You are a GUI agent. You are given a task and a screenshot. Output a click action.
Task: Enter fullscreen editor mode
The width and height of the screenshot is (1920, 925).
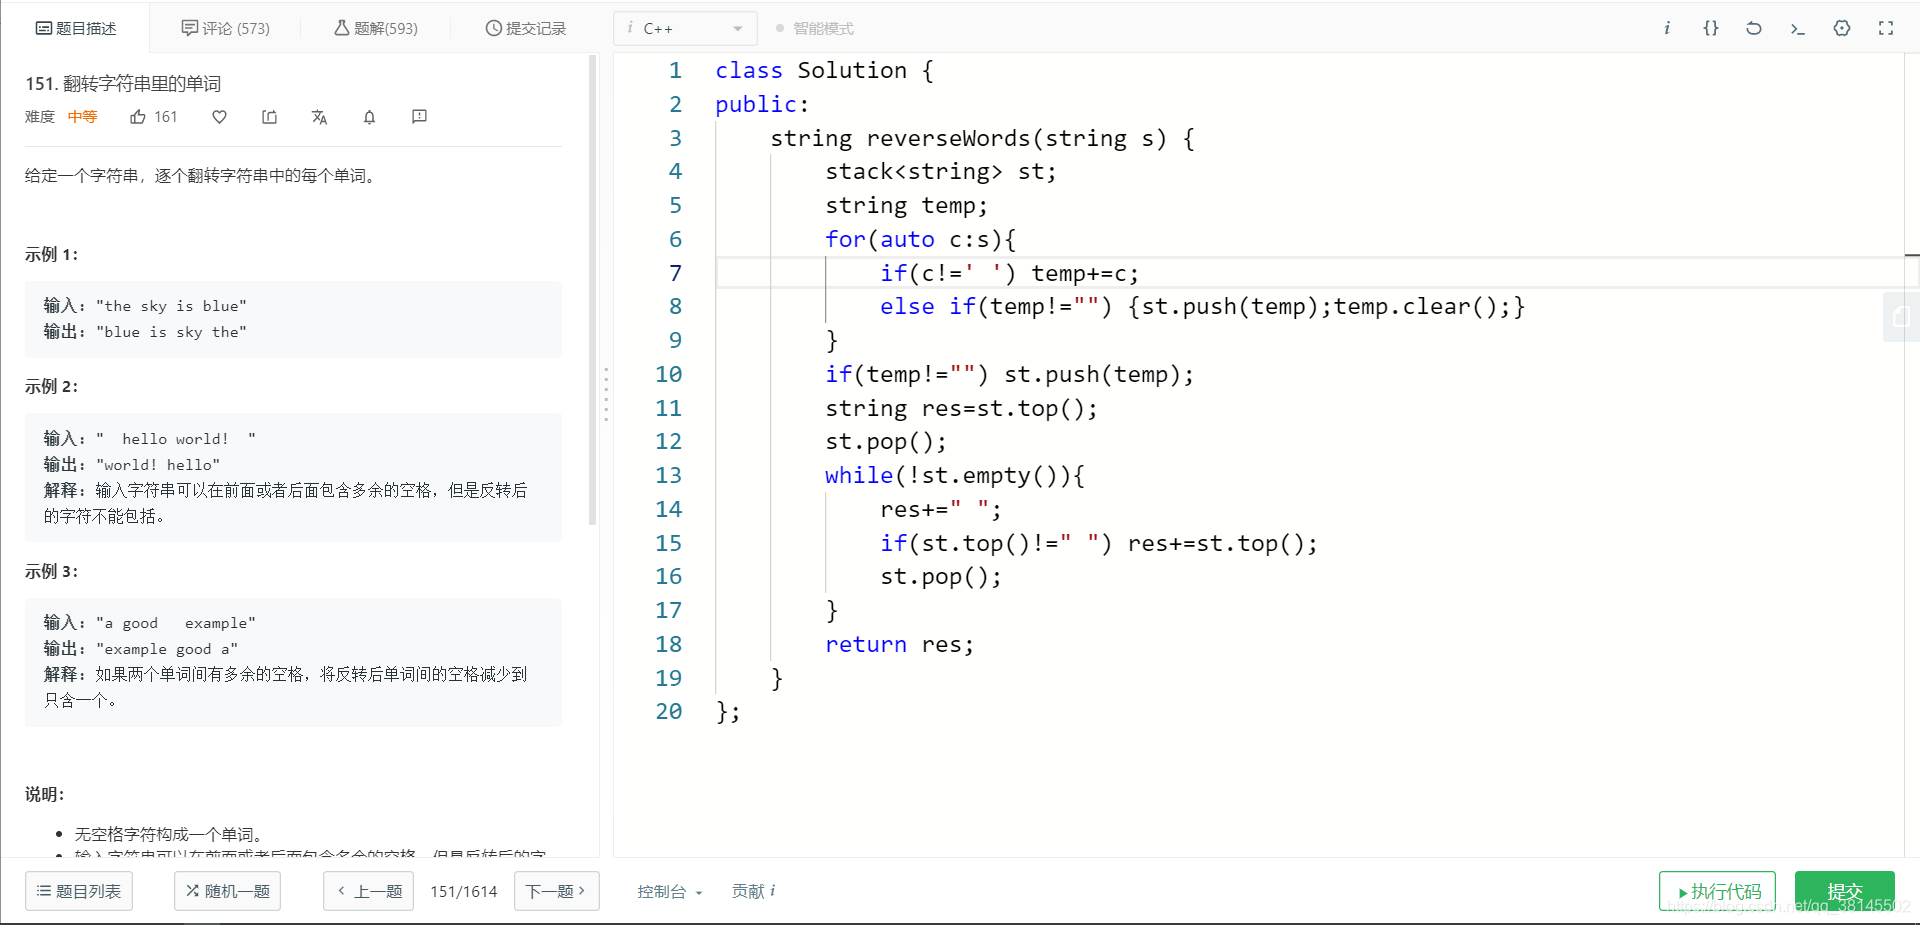click(x=1886, y=28)
